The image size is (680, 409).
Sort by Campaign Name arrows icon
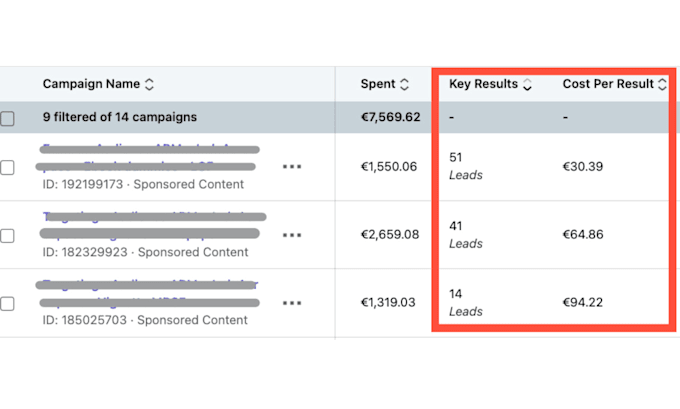tap(149, 84)
